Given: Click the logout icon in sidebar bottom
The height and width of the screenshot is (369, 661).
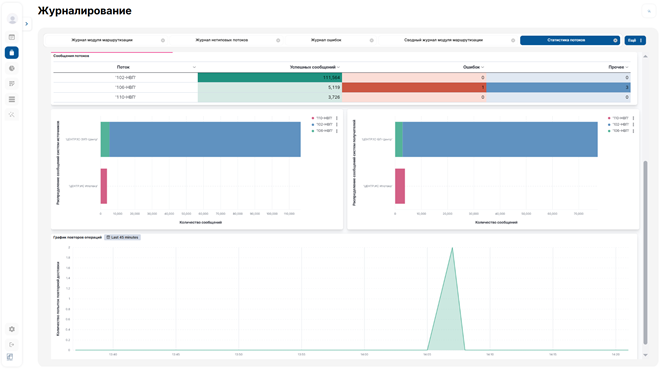Looking at the screenshot, I should [x=12, y=345].
